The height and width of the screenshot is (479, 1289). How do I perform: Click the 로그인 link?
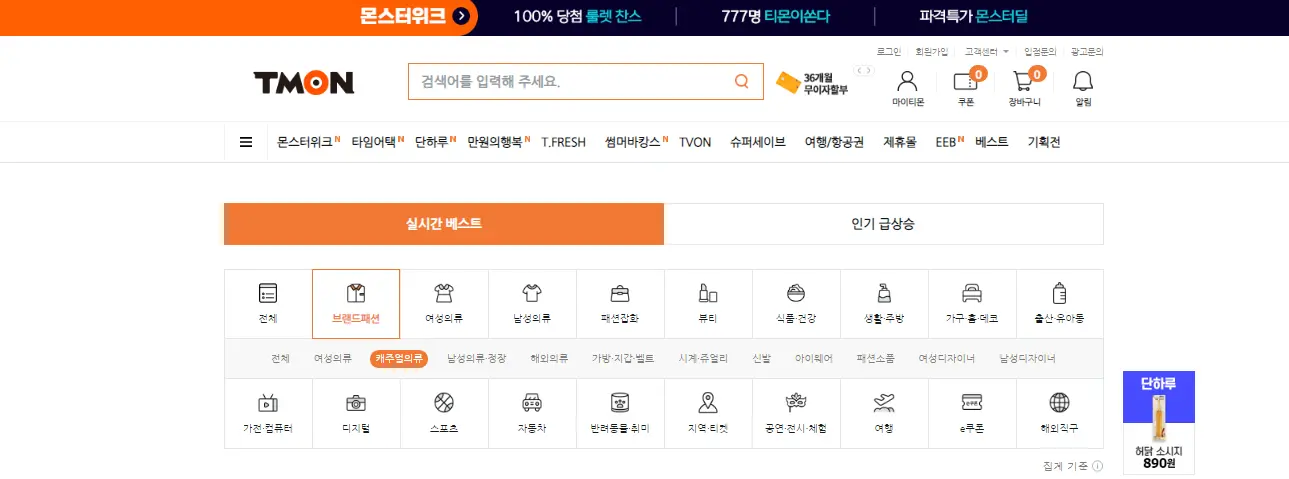(x=889, y=51)
